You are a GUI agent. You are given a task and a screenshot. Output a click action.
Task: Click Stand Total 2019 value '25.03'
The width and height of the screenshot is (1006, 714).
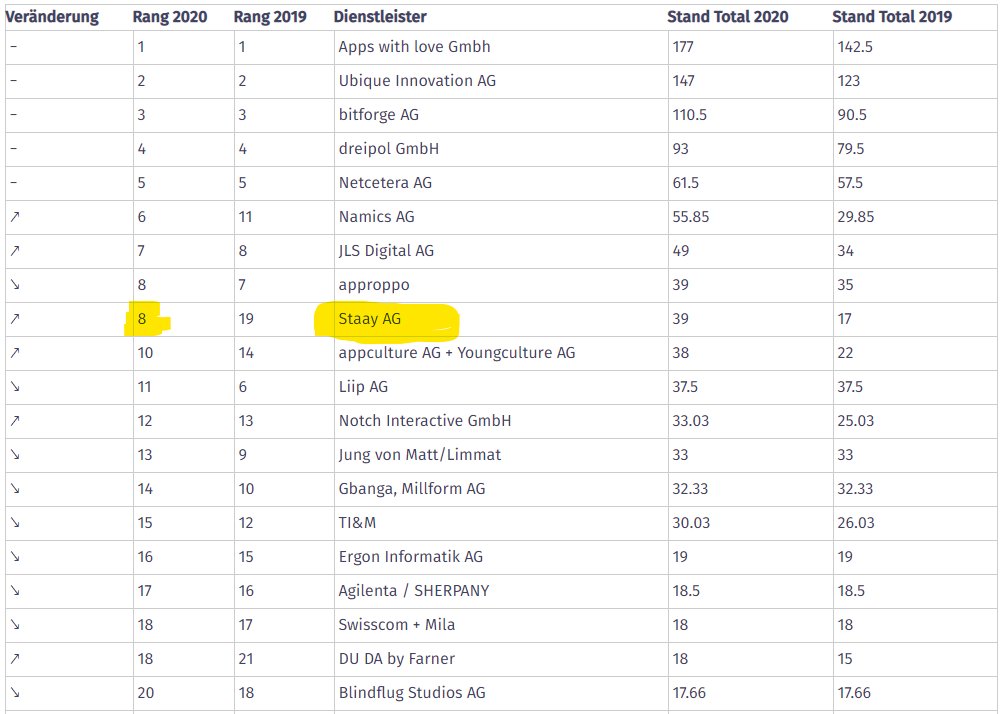point(856,421)
